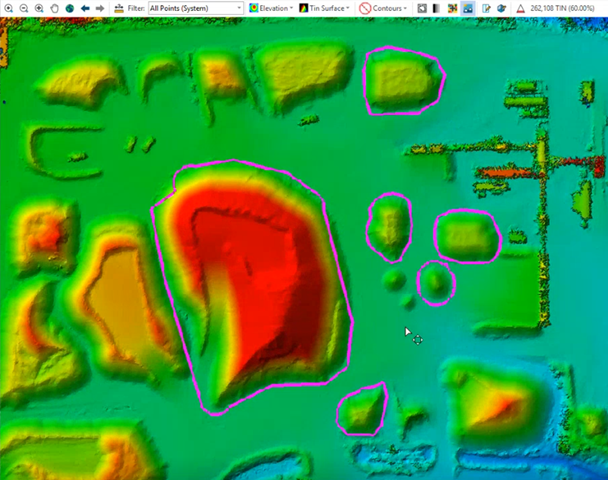Screen dimensions: 608x480
Task: Click the multicolored classification grid icon
Action: pos(452,8)
